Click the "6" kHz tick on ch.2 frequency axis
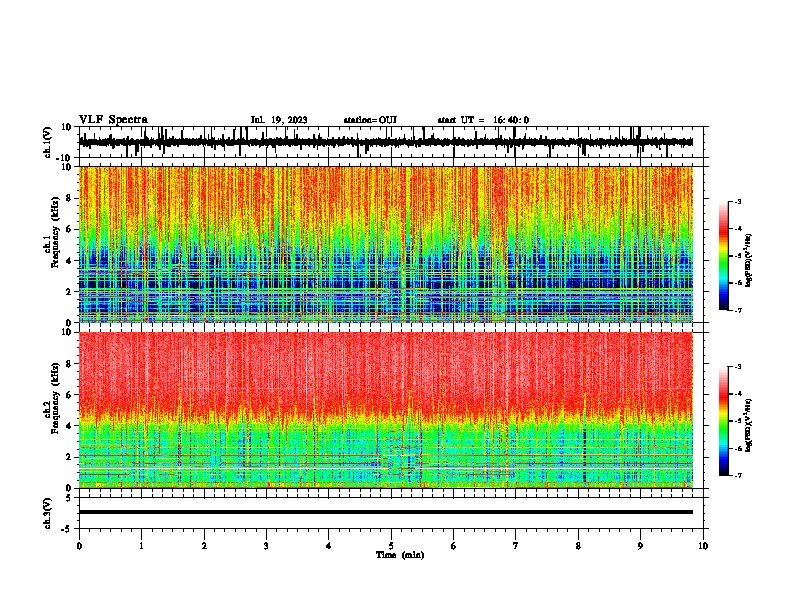Image resolution: width=792 pixels, height=612 pixels. pyautogui.click(x=70, y=394)
